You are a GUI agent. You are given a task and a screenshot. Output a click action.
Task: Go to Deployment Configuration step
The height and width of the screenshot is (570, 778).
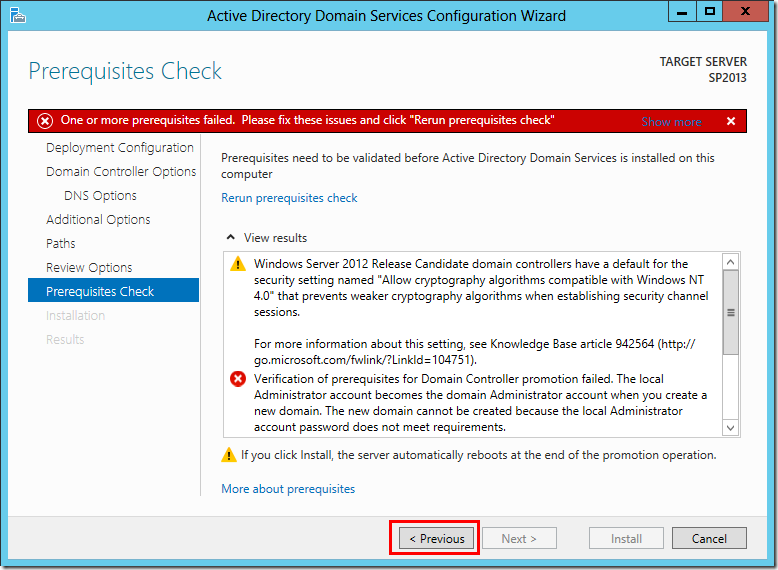pyautogui.click(x=119, y=148)
